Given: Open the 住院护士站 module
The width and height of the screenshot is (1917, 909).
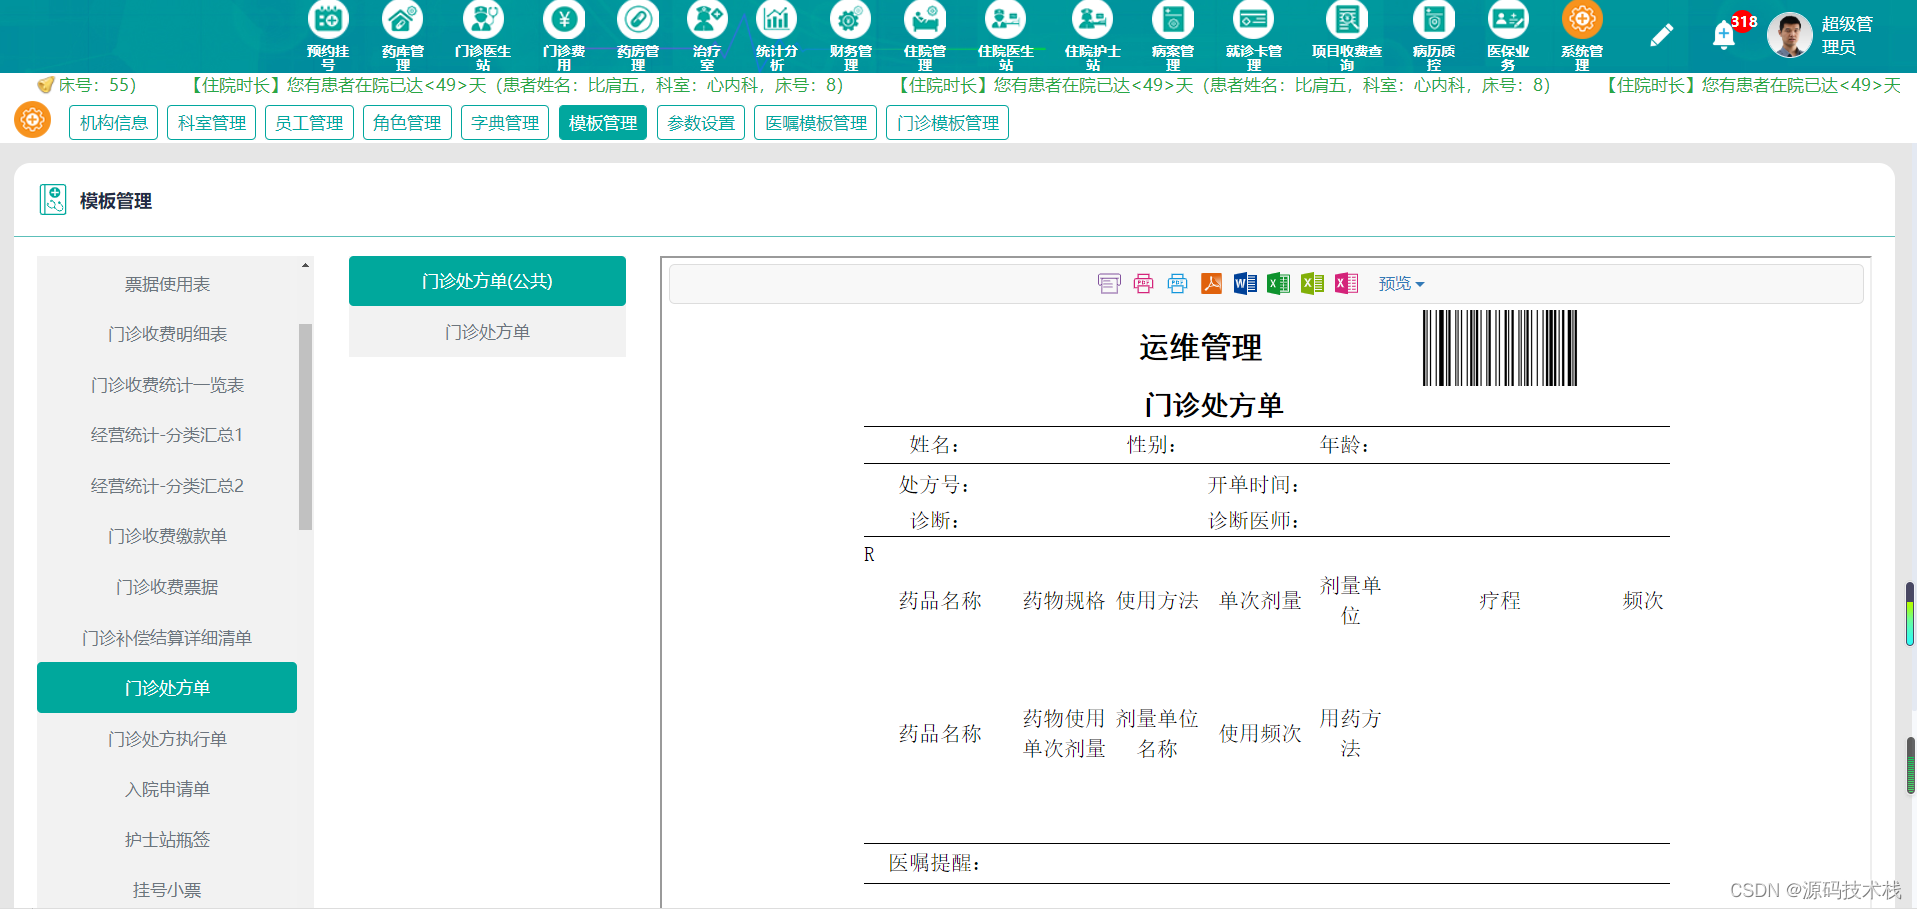Looking at the screenshot, I should [1092, 30].
